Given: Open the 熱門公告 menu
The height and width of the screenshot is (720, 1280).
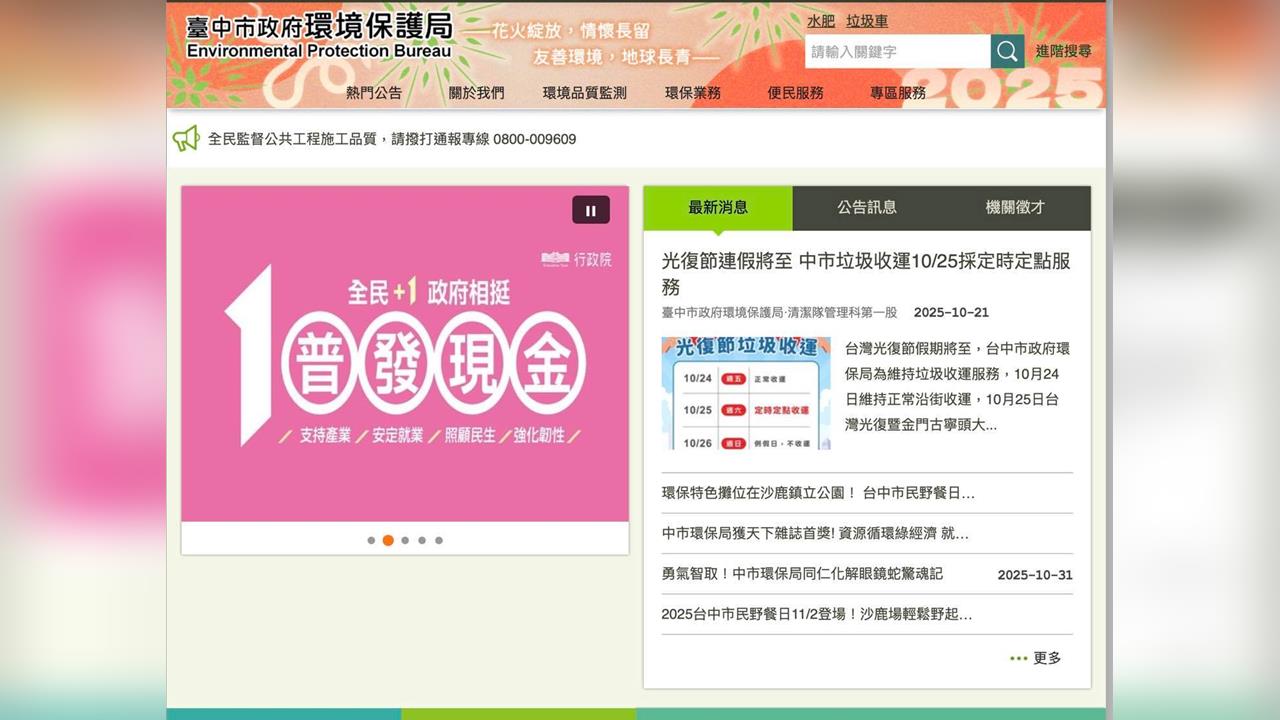Looking at the screenshot, I should [x=374, y=92].
